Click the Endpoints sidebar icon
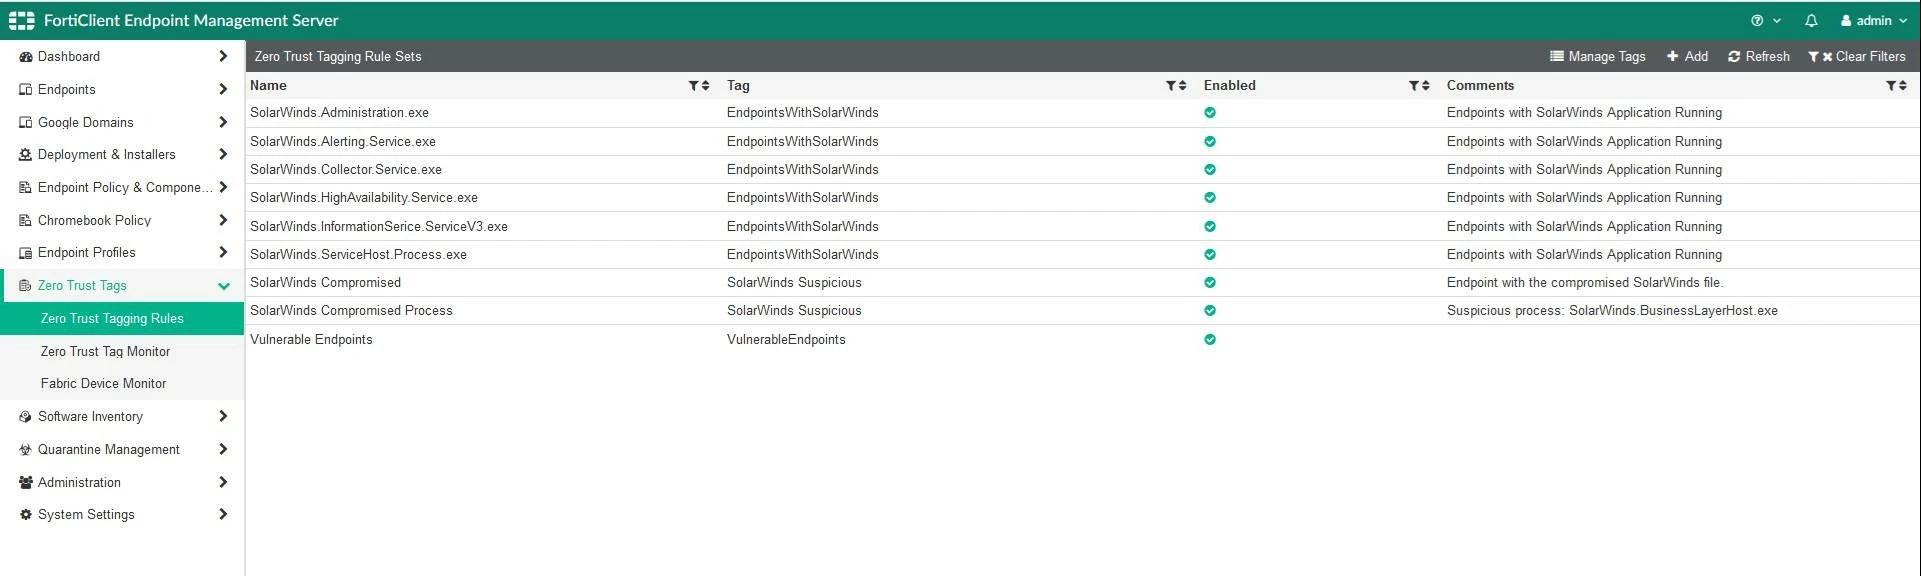This screenshot has width=1921, height=576. (26, 90)
